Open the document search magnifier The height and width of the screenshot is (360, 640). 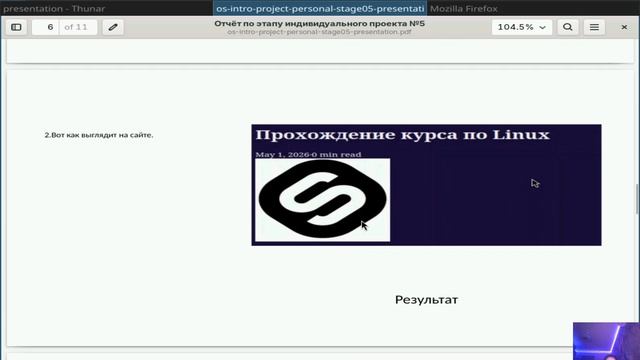pos(567,27)
